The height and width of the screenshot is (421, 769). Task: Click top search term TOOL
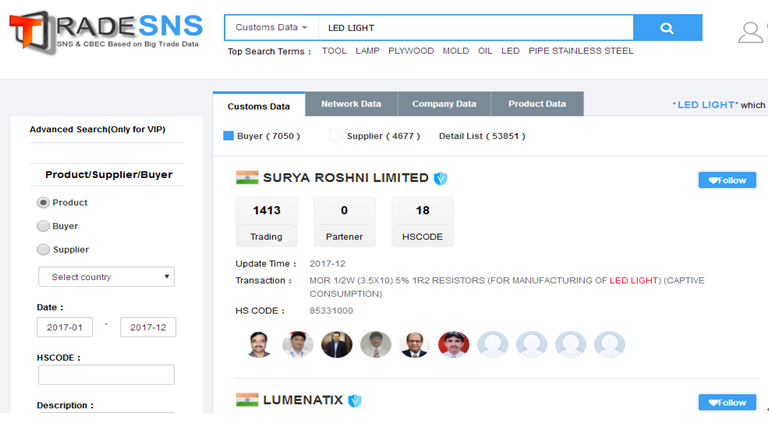(x=334, y=51)
